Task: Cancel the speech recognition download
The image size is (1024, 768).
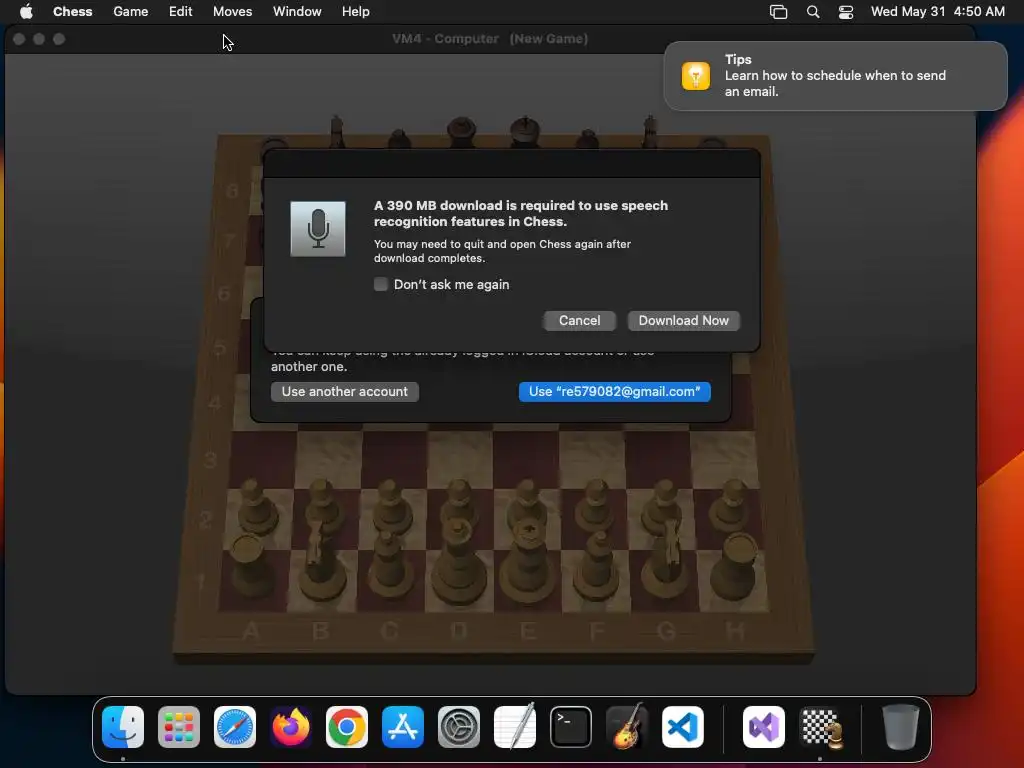Action: point(579,321)
